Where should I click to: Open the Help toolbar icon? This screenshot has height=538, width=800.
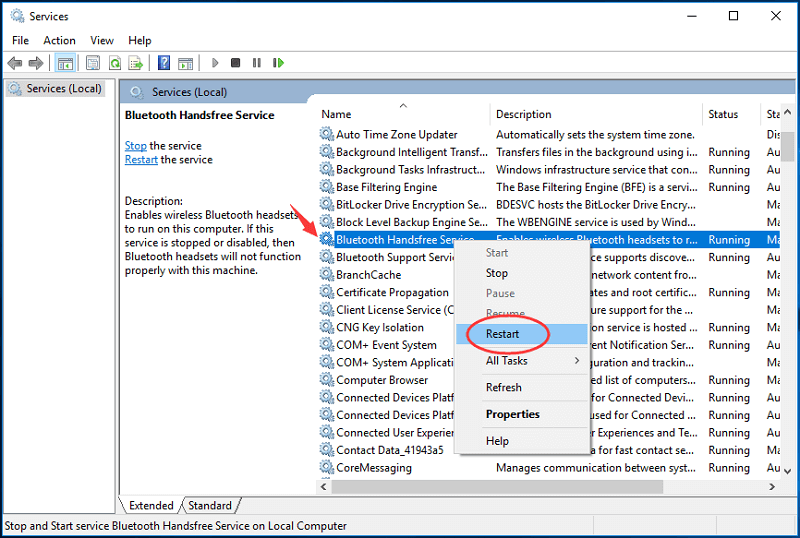[x=164, y=63]
